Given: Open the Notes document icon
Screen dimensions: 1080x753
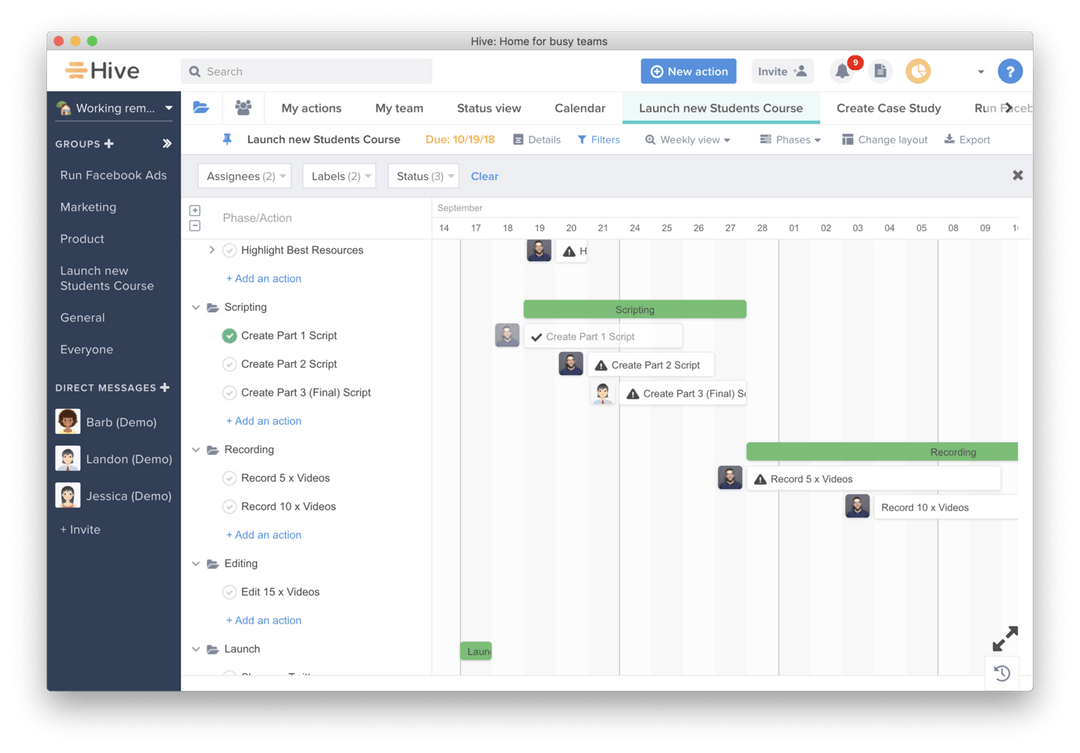Looking at the screenshot, I should (x=879, y=71).
